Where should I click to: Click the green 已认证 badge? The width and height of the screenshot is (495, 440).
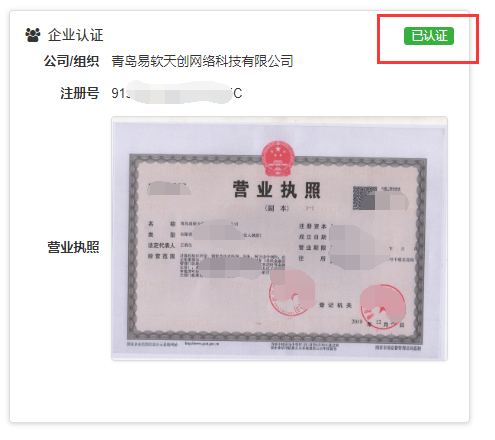tap(429, 36)
